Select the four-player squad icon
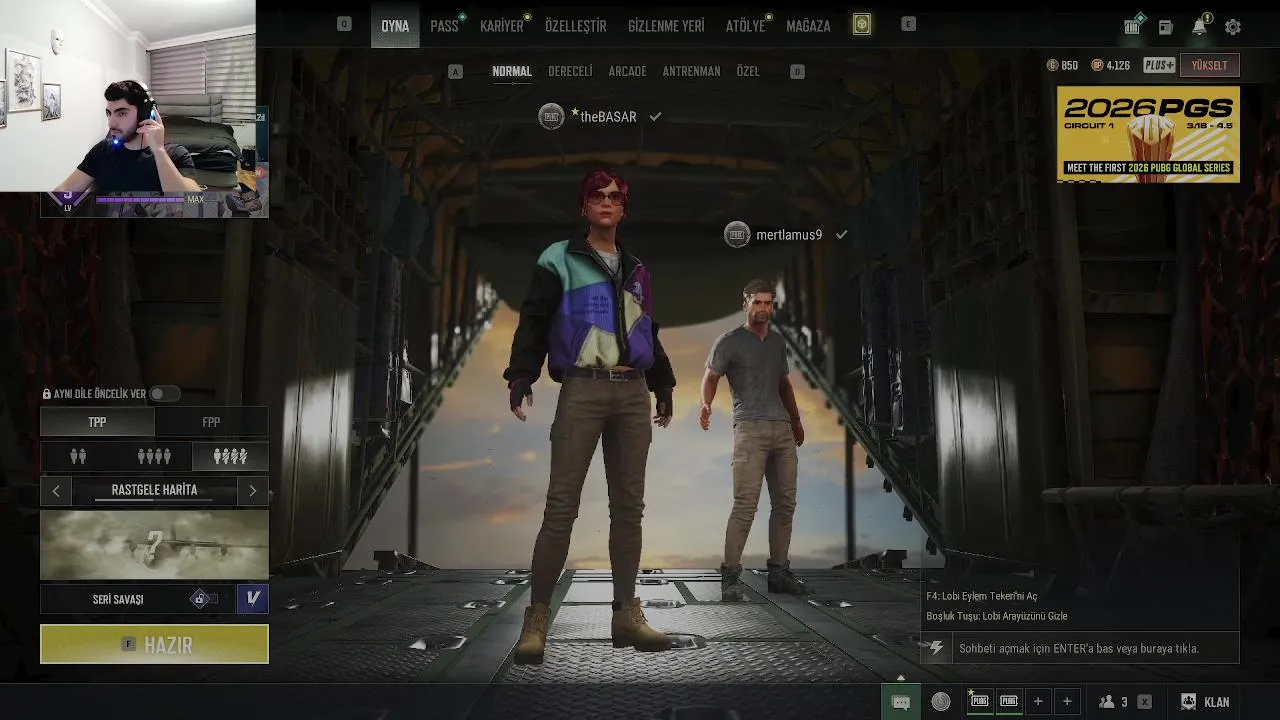1280x720 pixels. tap(154, 456)
